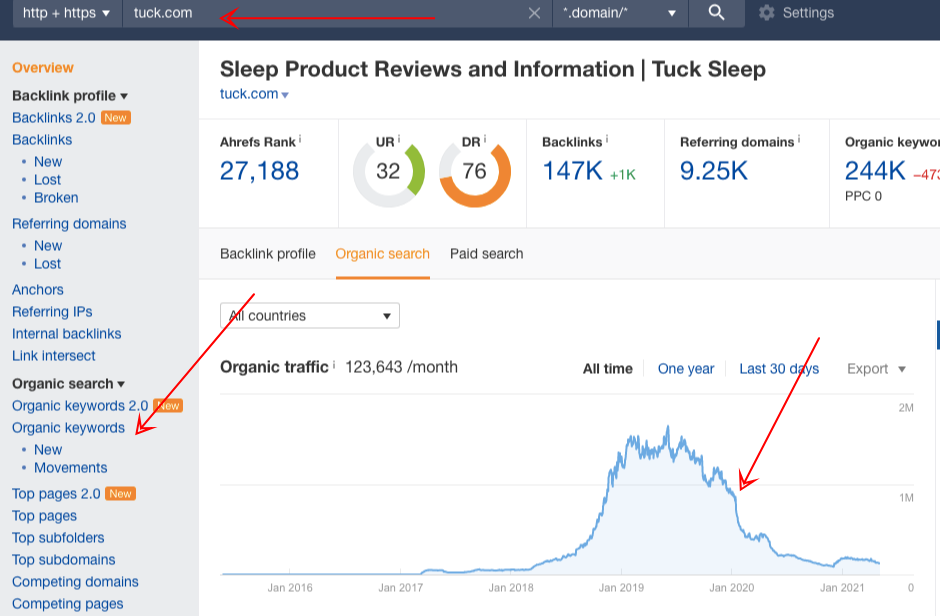Open the Referring domains sidebar link
Image resolution: width=940 pixels, height=616 pixels.
coord(69,224)
